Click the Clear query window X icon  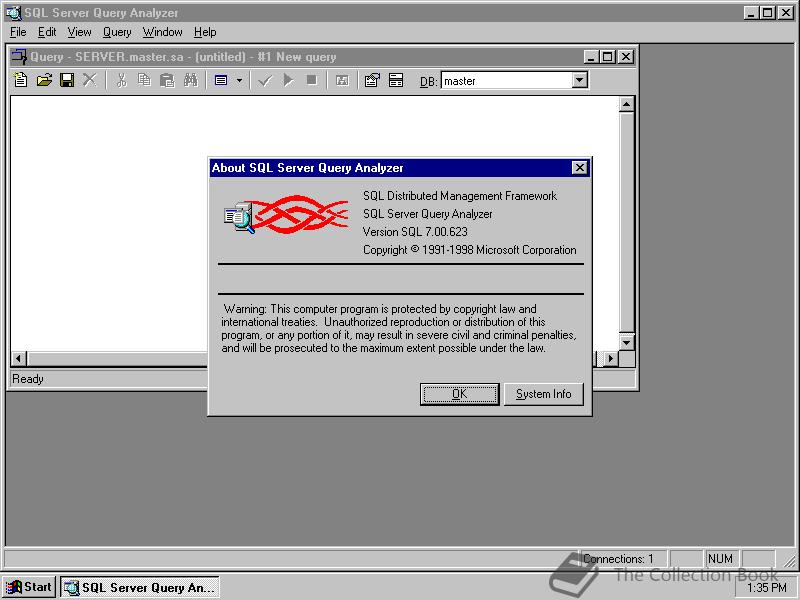pyautogui.click(x=90, y=80)
